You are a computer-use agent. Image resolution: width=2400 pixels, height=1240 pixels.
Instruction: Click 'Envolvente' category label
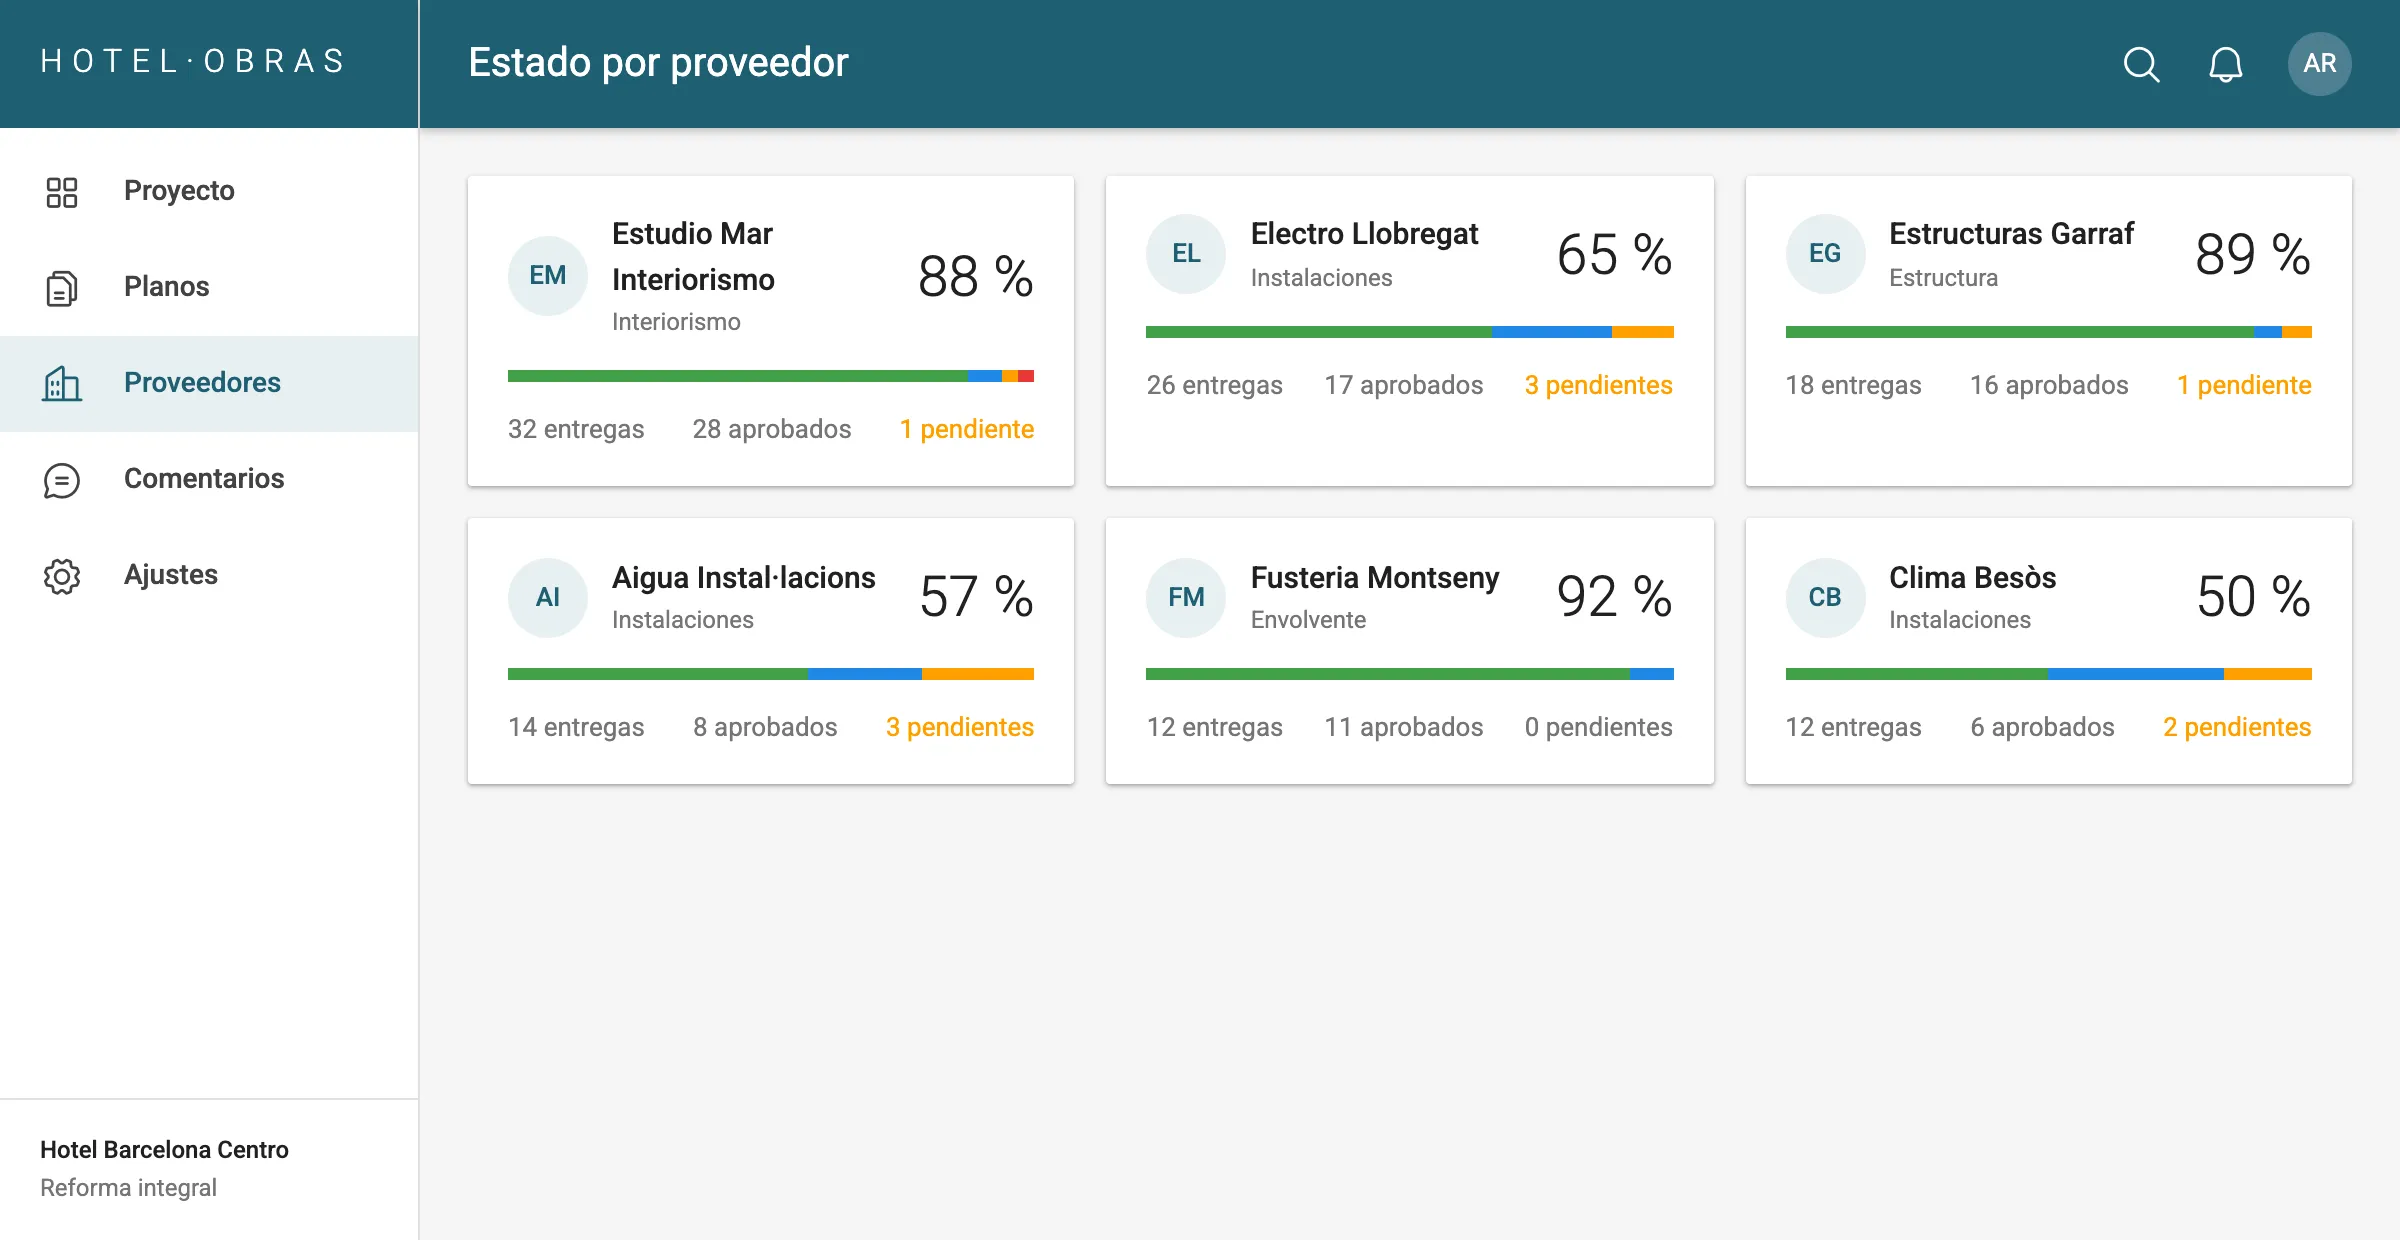[x=1308, y=619]
